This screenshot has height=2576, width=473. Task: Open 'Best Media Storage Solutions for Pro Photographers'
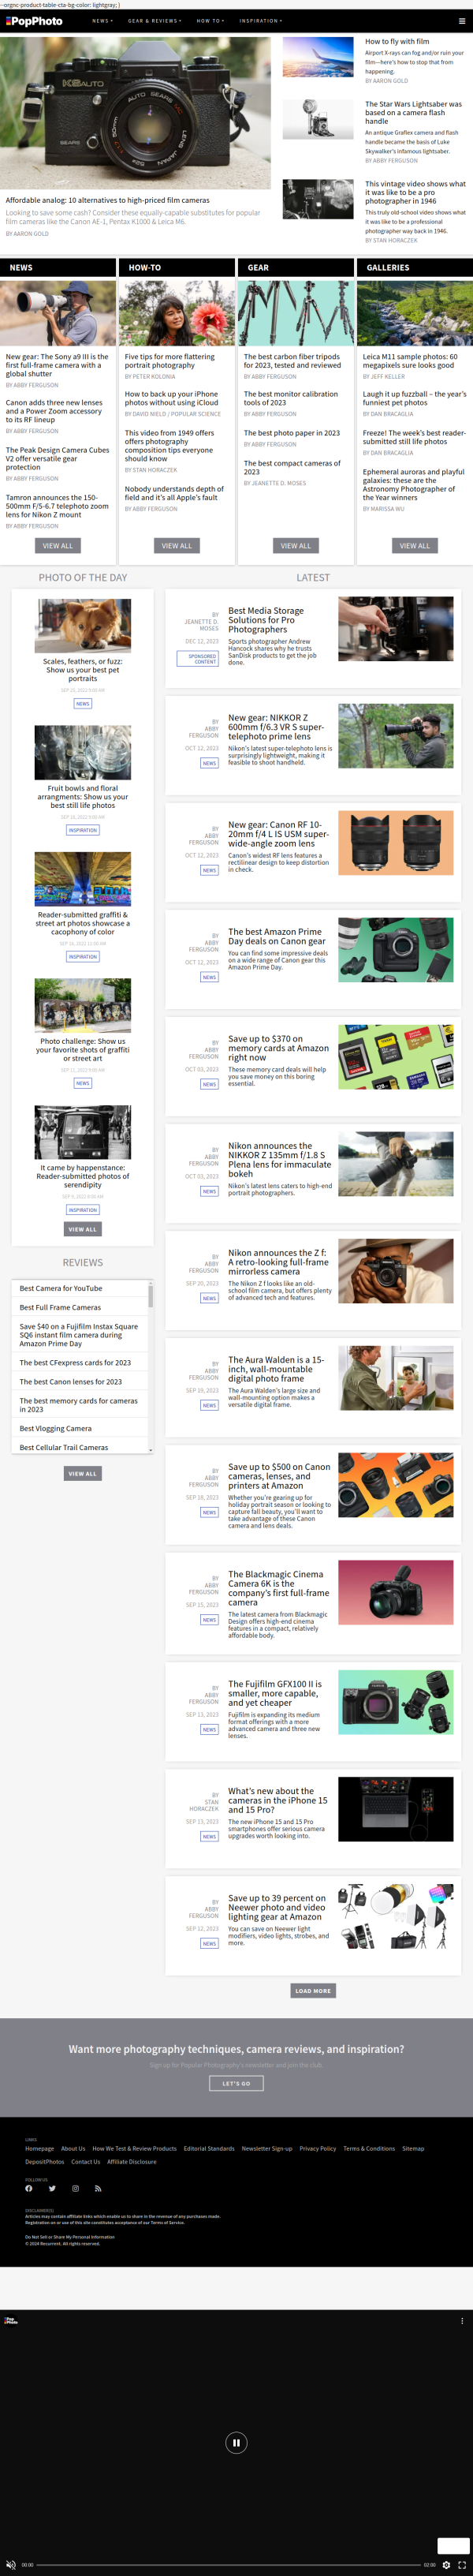click(x=266, y=620)
